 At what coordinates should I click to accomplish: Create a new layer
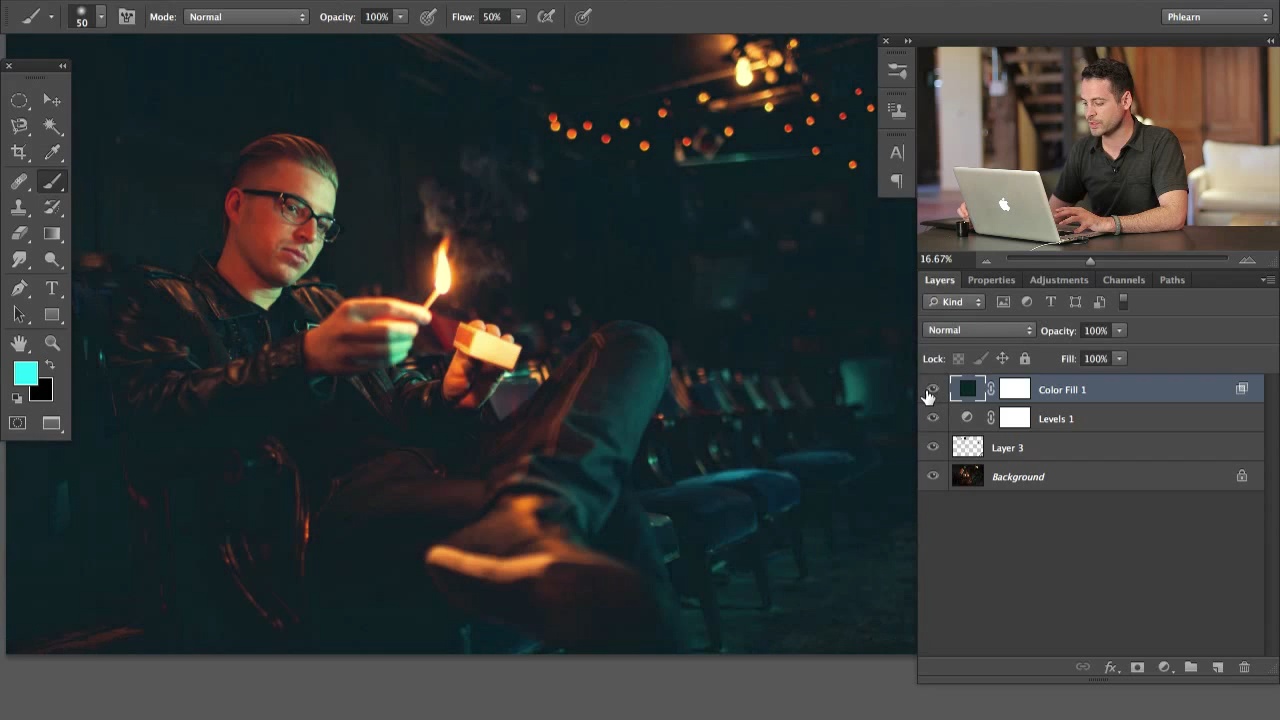pos(1218,668)
